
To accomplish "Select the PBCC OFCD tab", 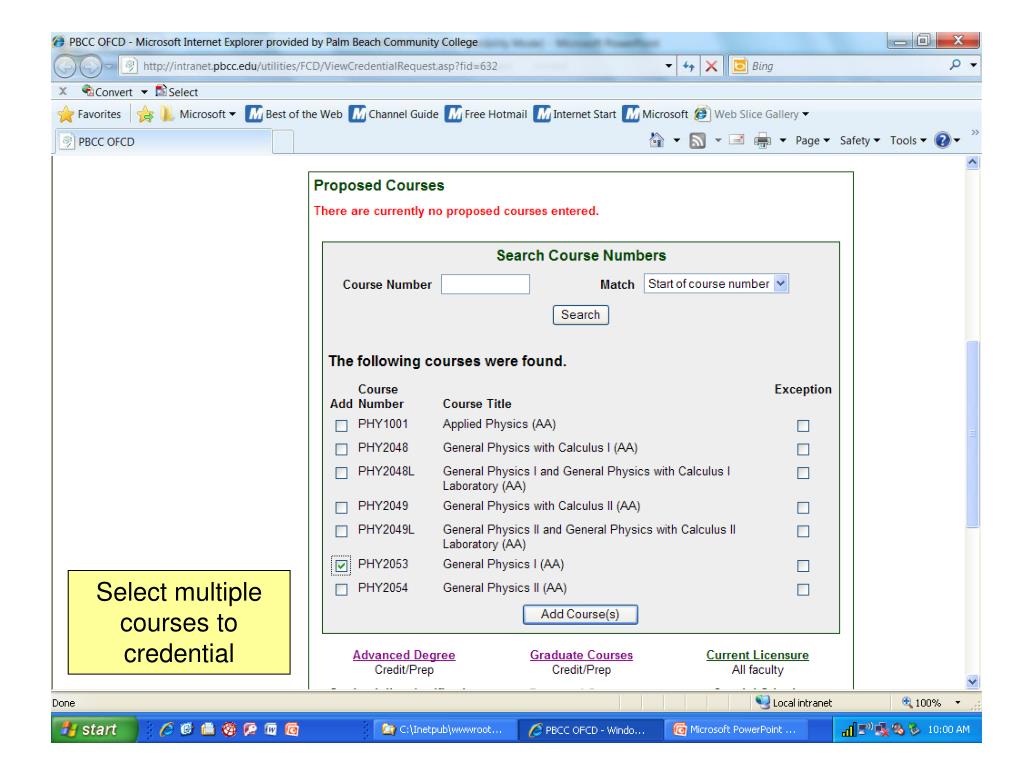I will point(163,142).
